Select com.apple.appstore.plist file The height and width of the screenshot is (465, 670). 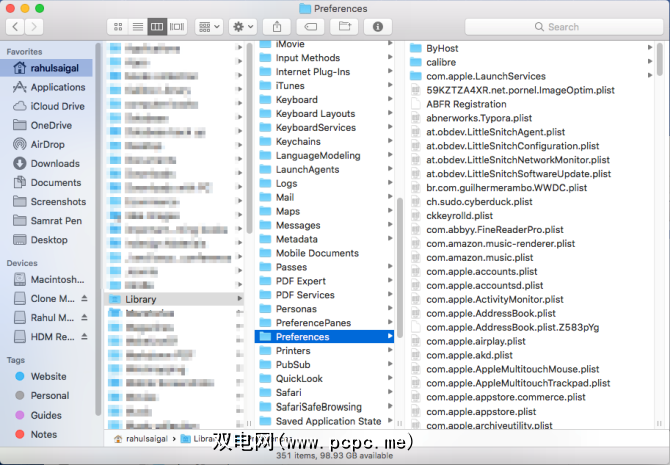coord(530,412)
